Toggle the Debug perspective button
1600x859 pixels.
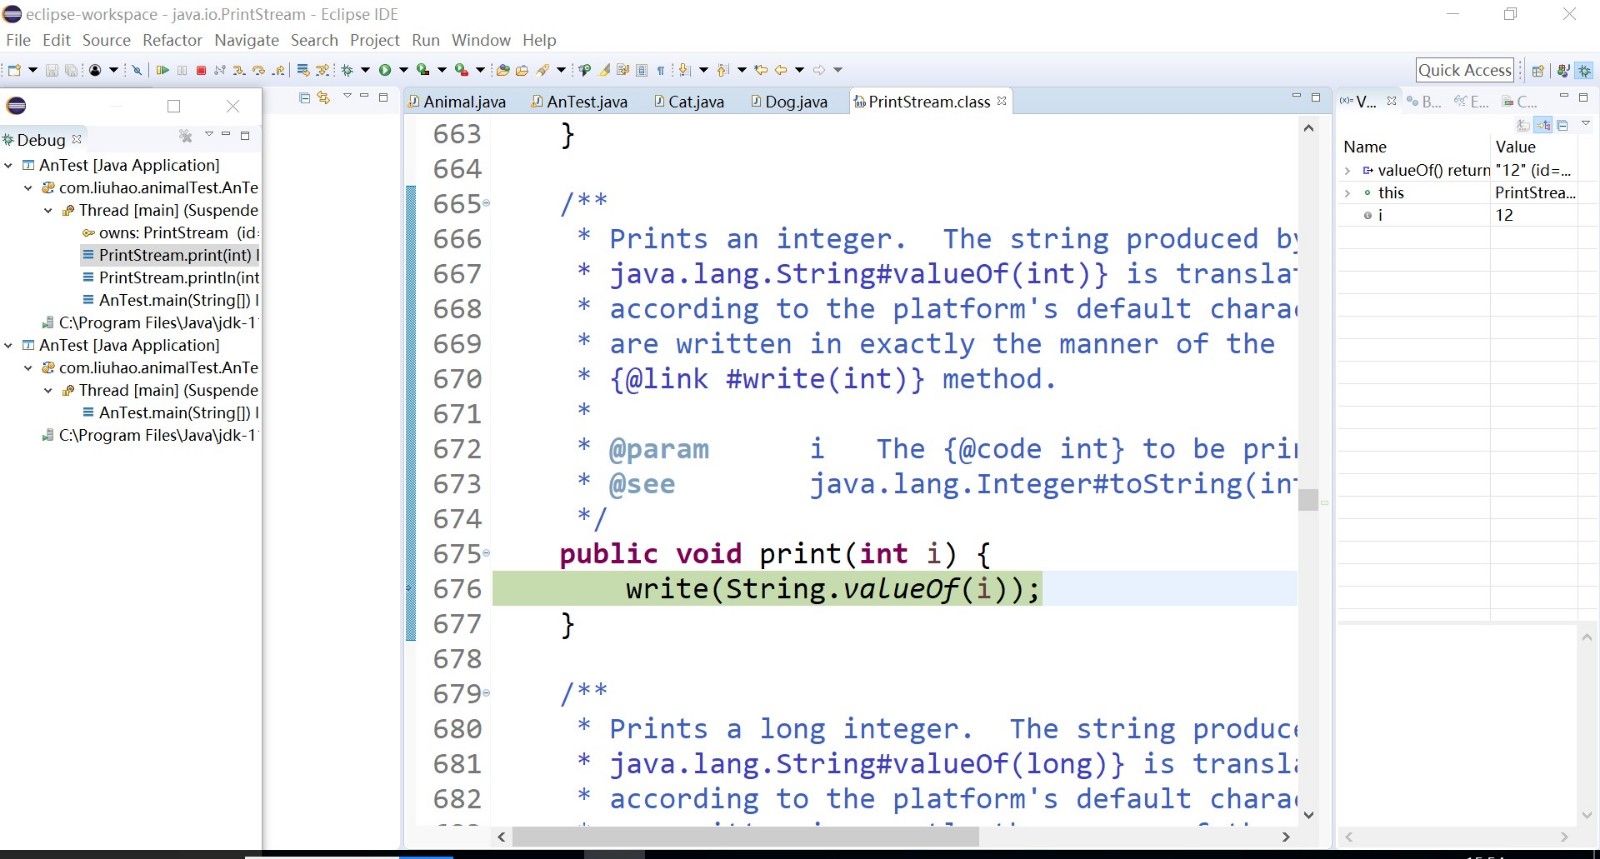1584,70
